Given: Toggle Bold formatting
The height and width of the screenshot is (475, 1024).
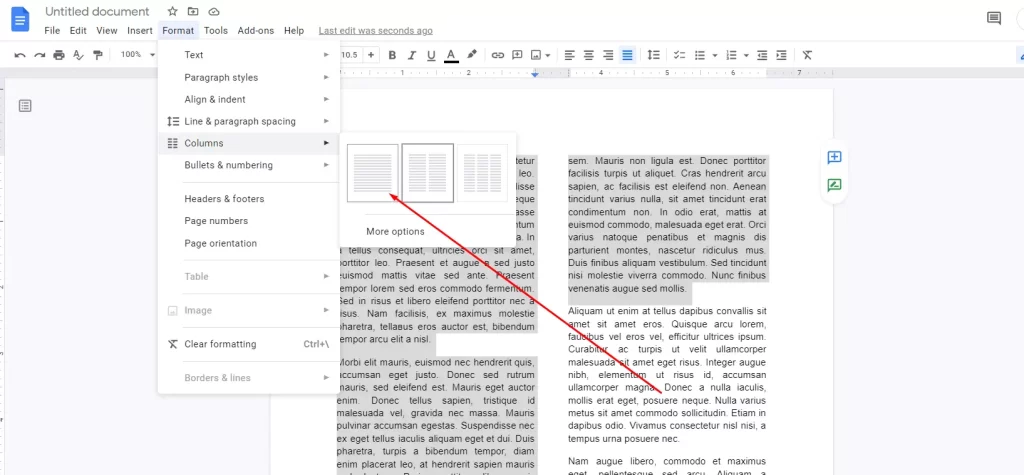Looking at the screenshot, I should [392, 55].
